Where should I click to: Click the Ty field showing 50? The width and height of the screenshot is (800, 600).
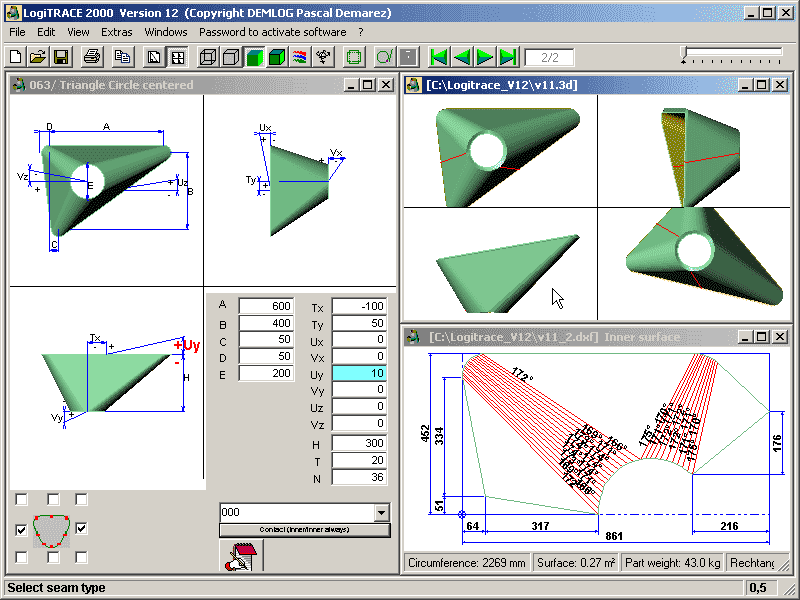[359, 323]
